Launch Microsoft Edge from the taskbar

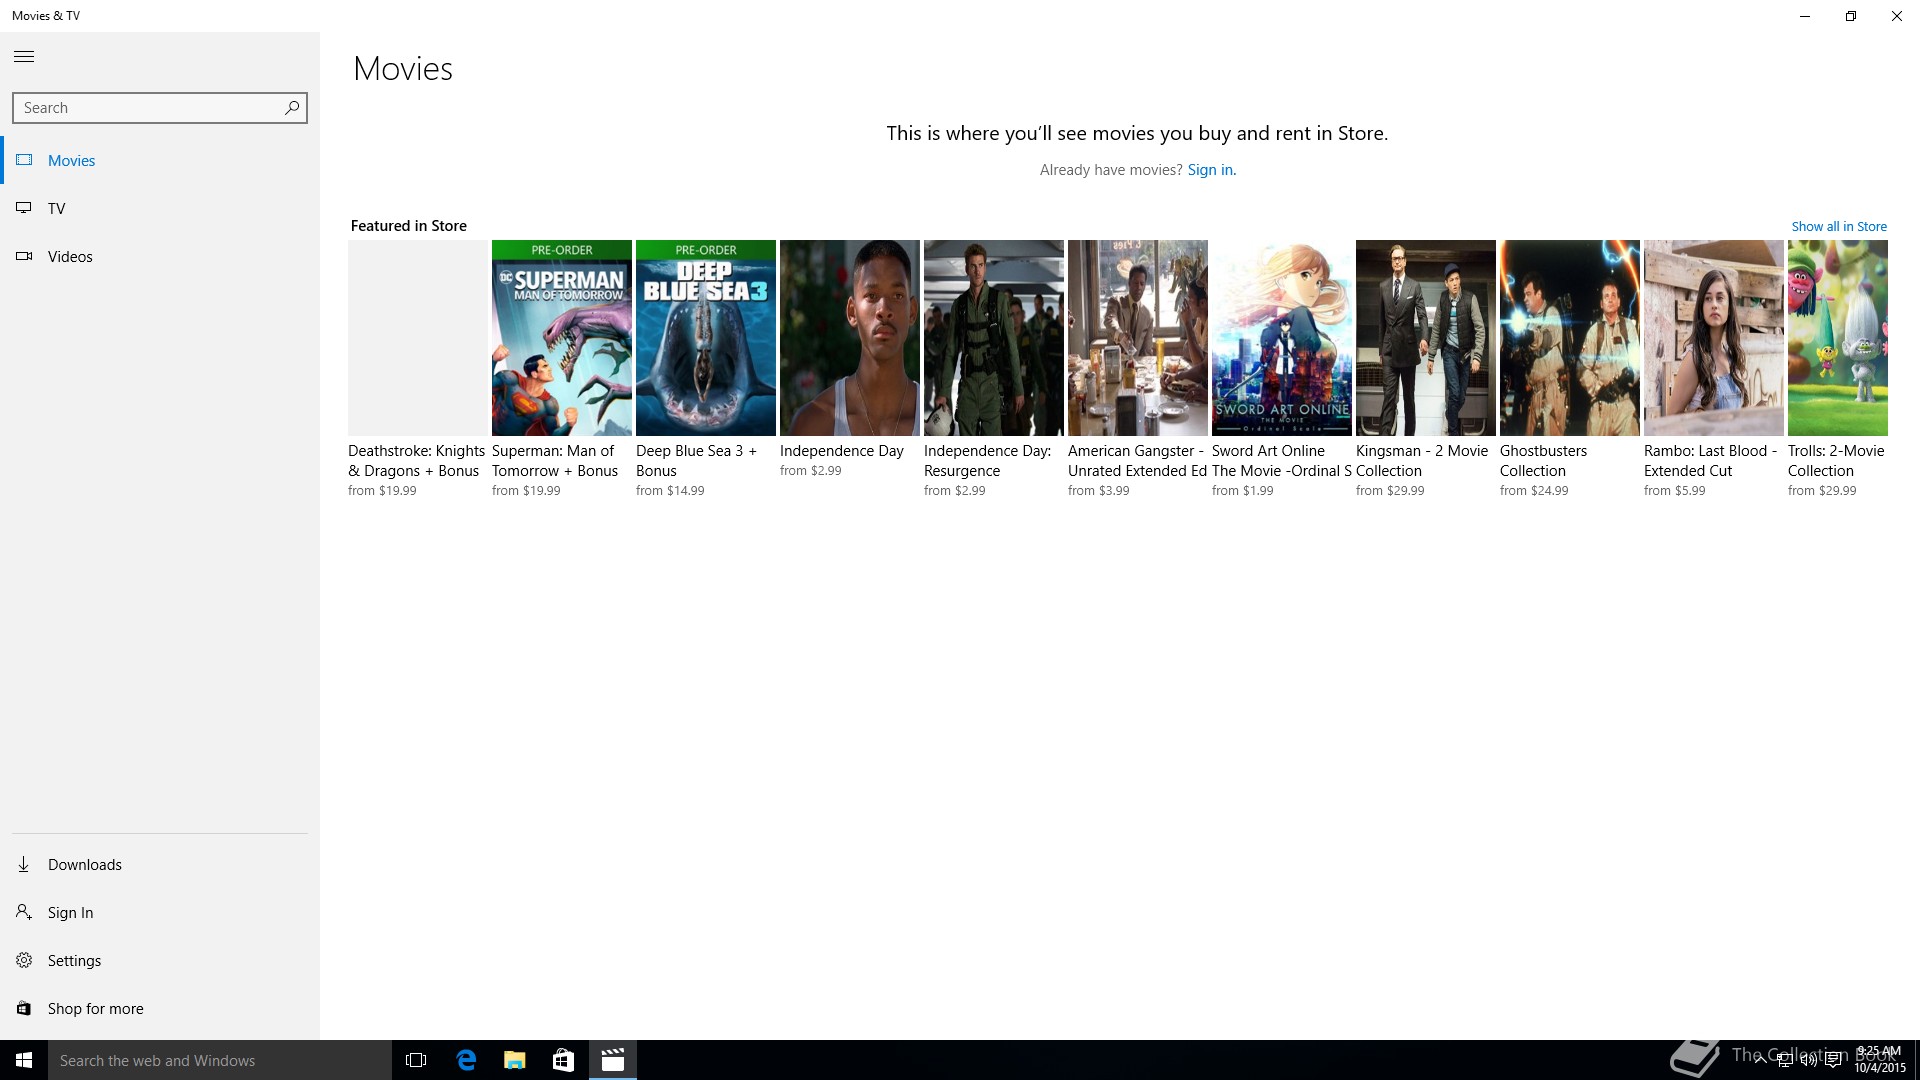click(x=466, y=1060)
